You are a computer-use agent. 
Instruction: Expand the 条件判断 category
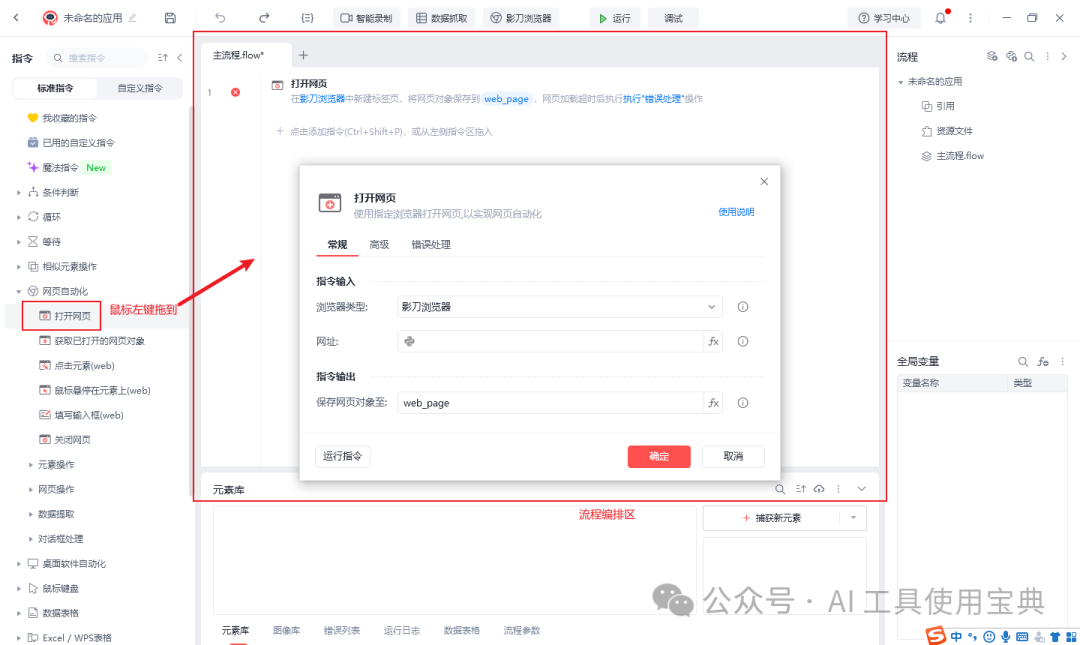(19, 192)
